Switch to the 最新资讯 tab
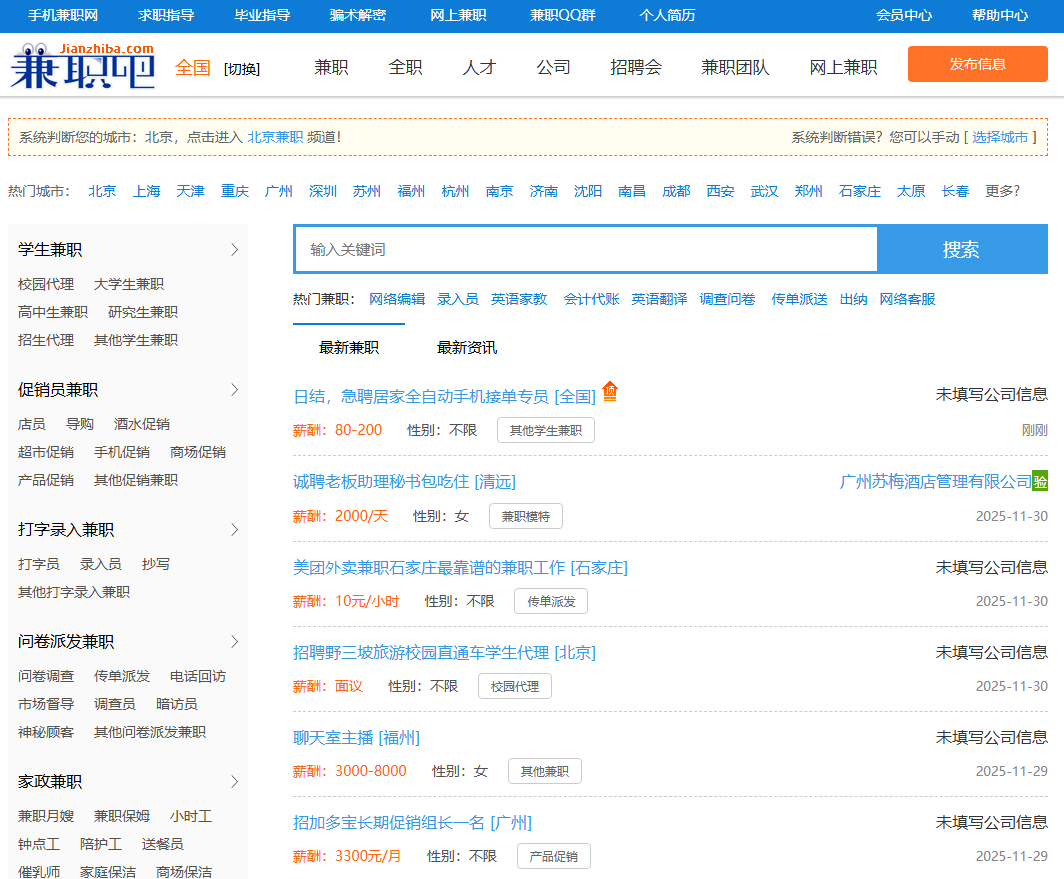The height and width of the screenshot is (879, 1064). [x=467, y=347]
